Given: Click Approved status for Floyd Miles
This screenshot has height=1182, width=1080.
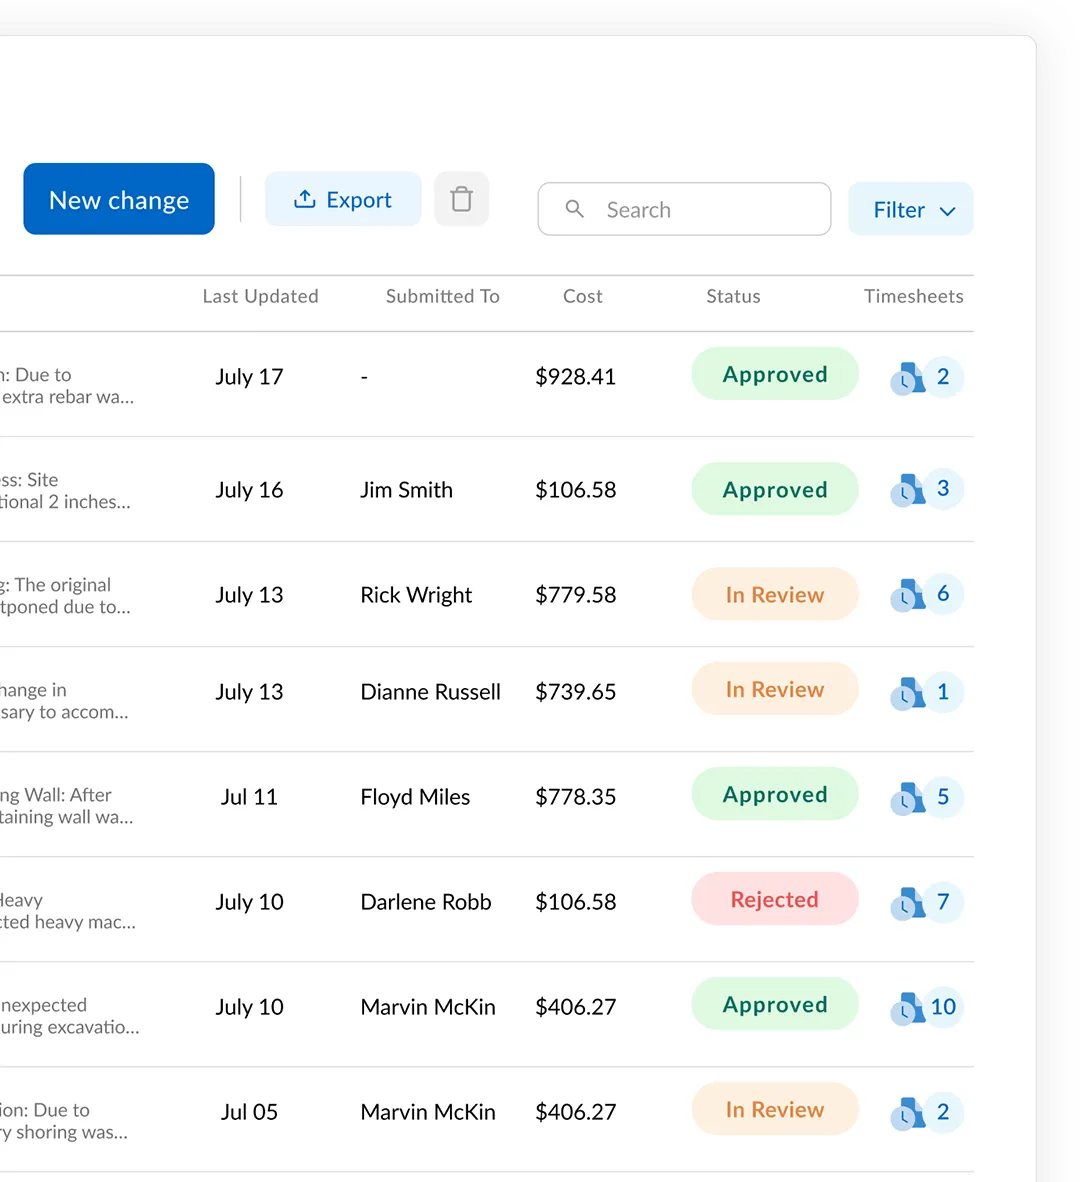Looking at the screenshot, I should (775, 794).
